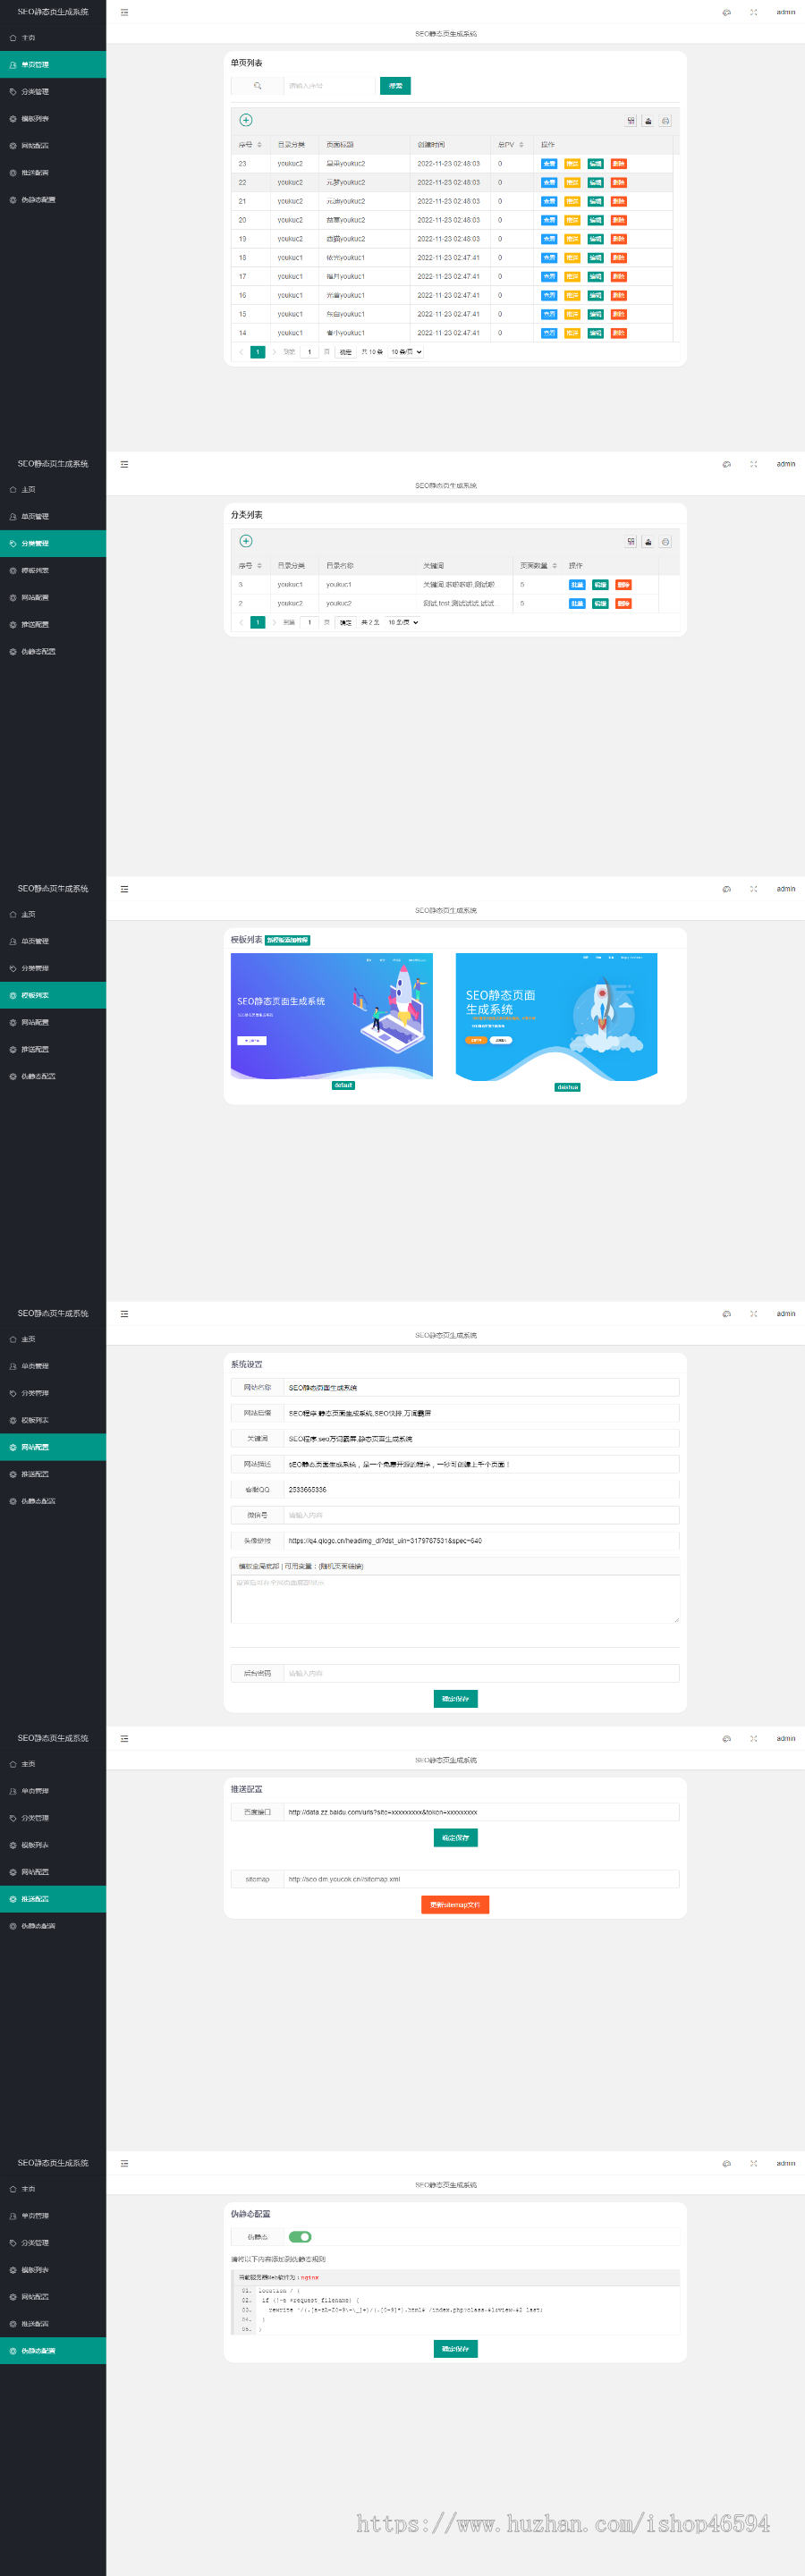The image size is (805, 2576).
Task: Sort 分类列表 table by 序号 column arrows
Action: (260, 566)
